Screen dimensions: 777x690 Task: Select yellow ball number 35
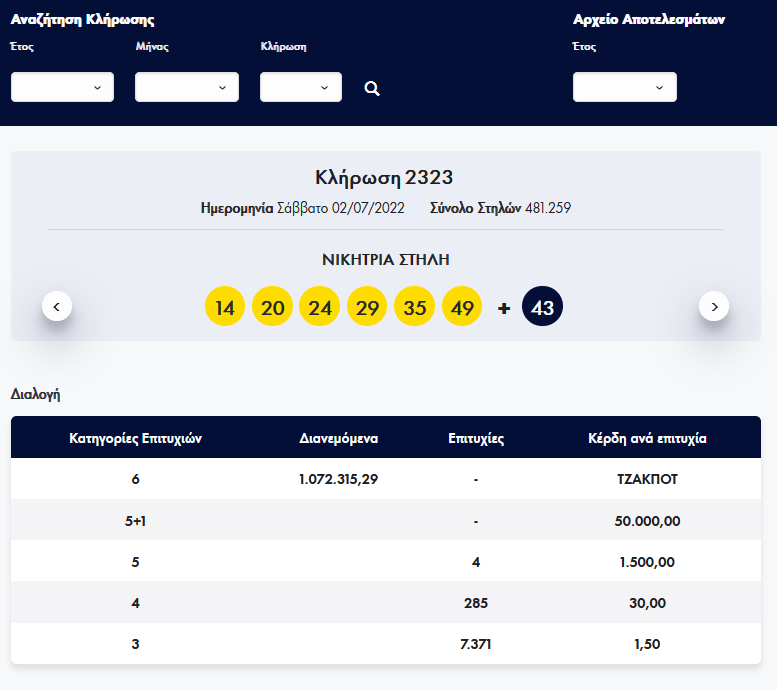pyautogui.click(x=415, y=307)
